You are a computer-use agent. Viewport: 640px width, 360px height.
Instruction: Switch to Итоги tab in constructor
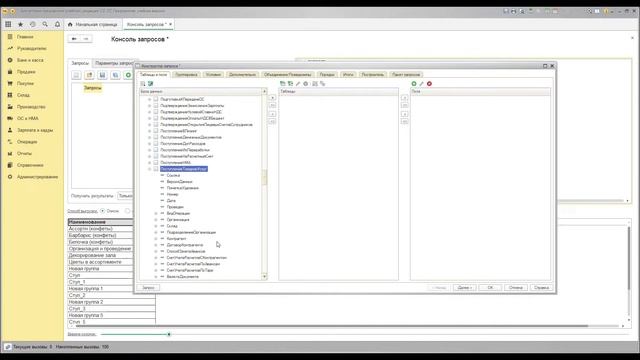(348, 75)
